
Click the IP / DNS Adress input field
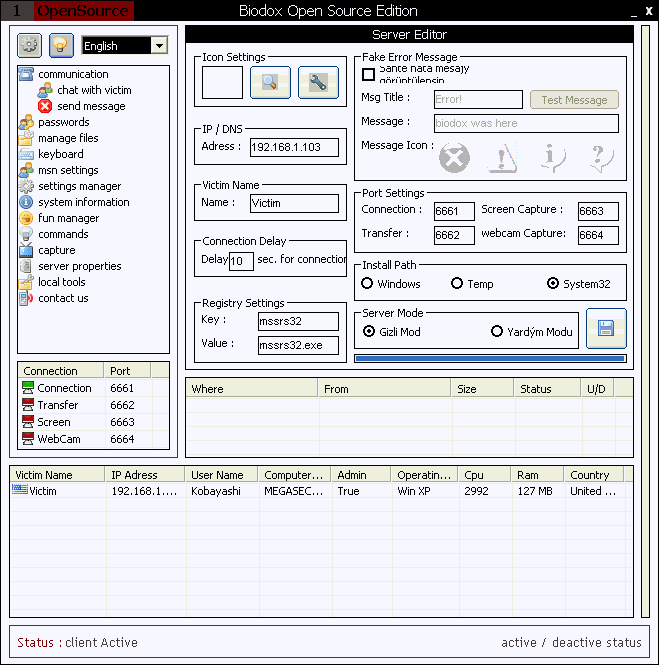pos(293,147)
